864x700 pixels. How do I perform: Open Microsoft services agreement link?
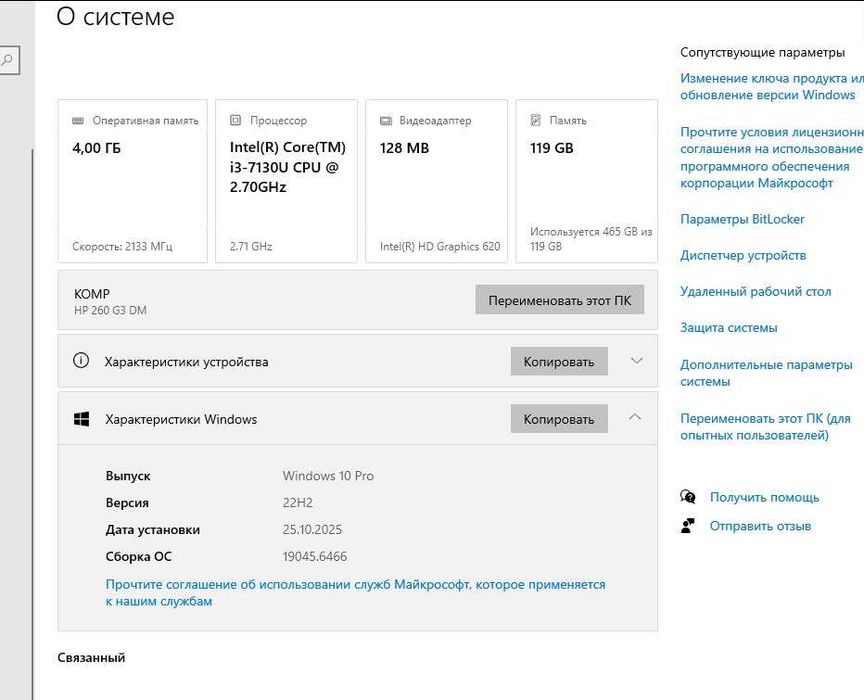pos(355,593)
